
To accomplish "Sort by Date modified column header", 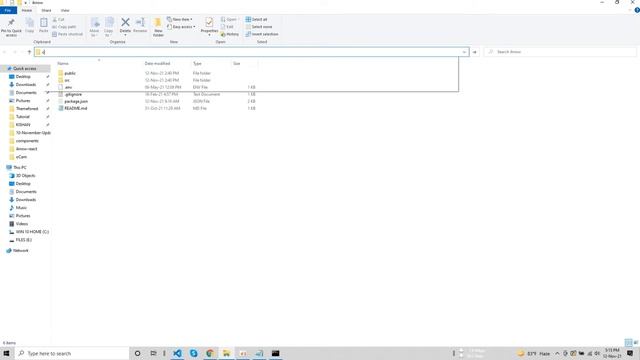I will click(x=157, y=63).
